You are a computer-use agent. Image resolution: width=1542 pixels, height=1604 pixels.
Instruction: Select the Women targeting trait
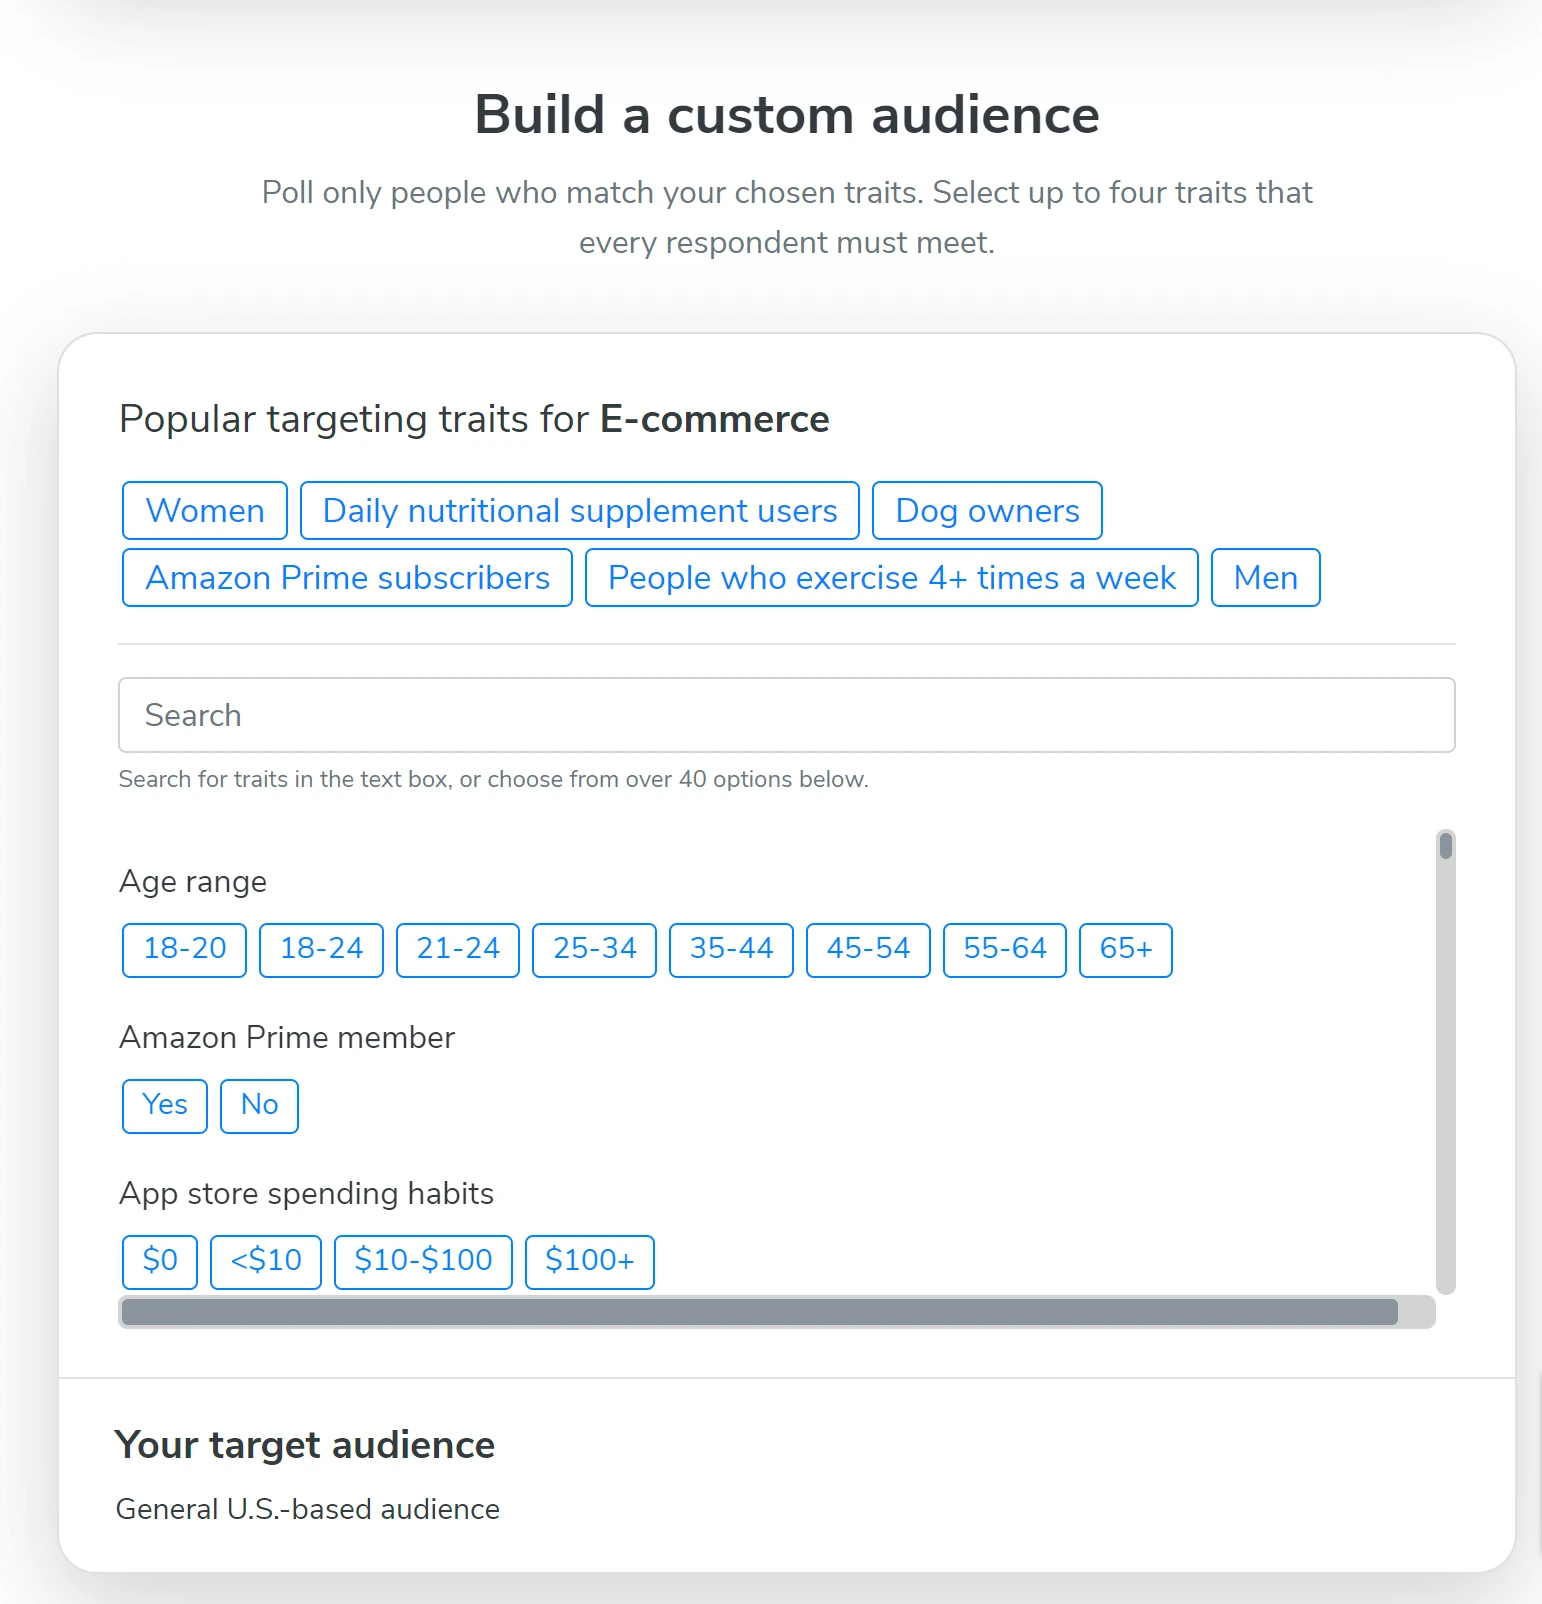point(205,511)
